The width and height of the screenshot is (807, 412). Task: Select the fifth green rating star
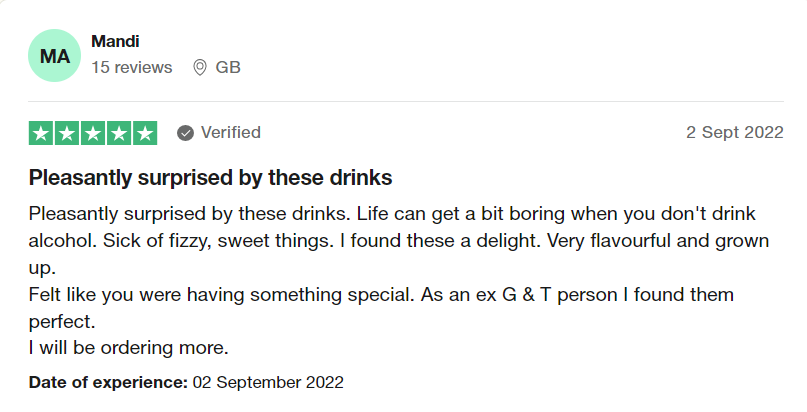click(145, 133)
